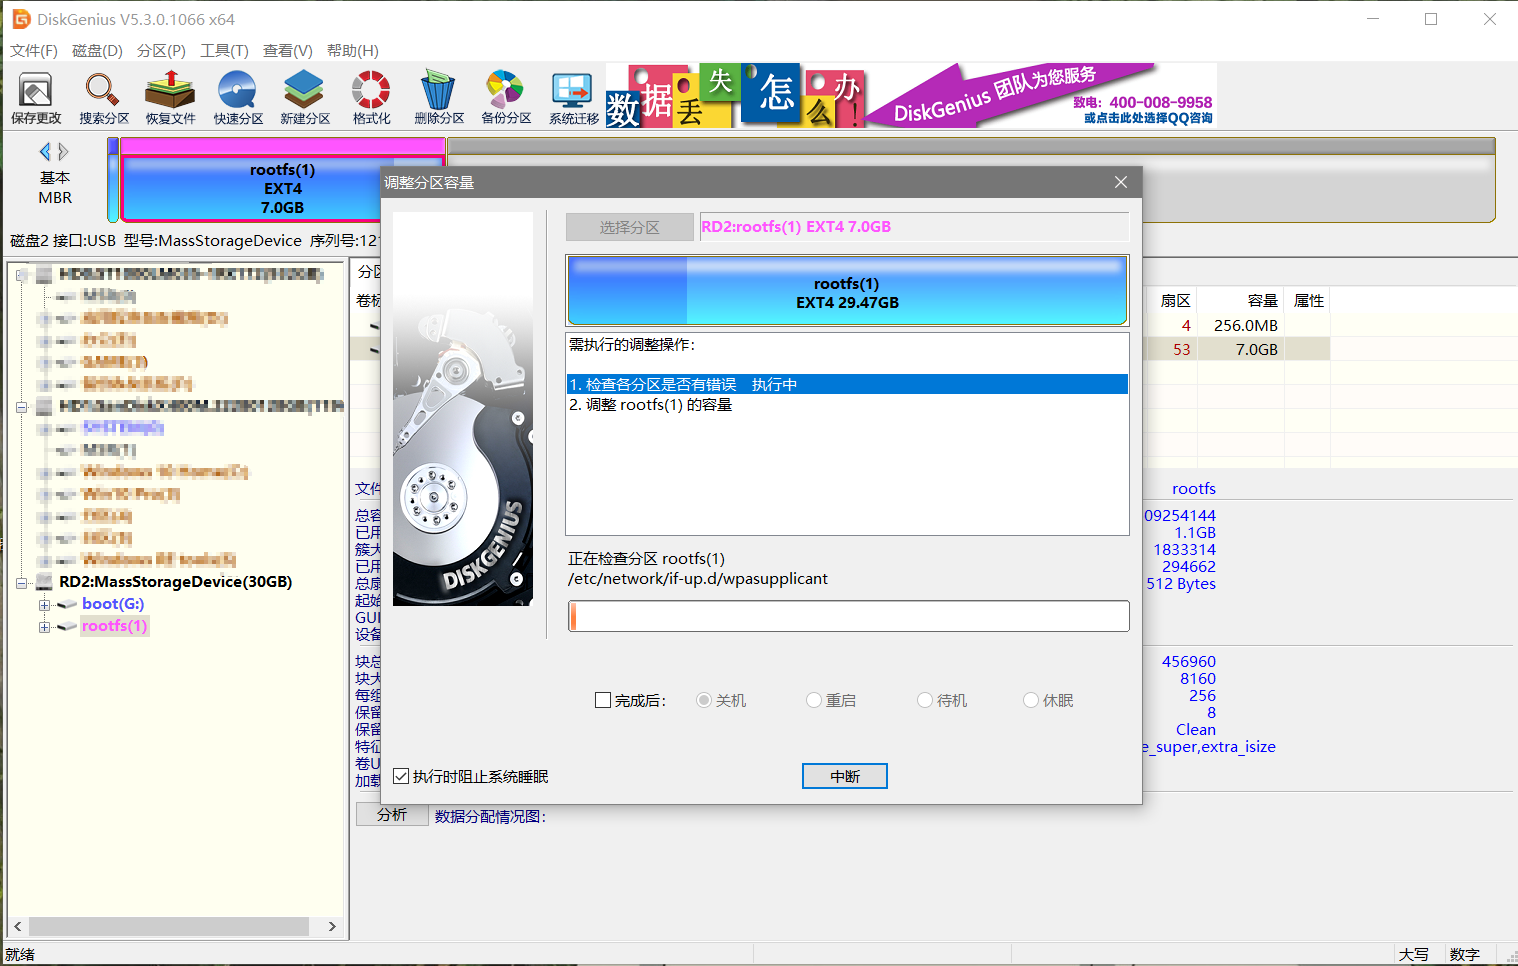Screen dimensions: 1518x966
Task: Click the partition check progress bar
Action: click(x=848, y=616)
